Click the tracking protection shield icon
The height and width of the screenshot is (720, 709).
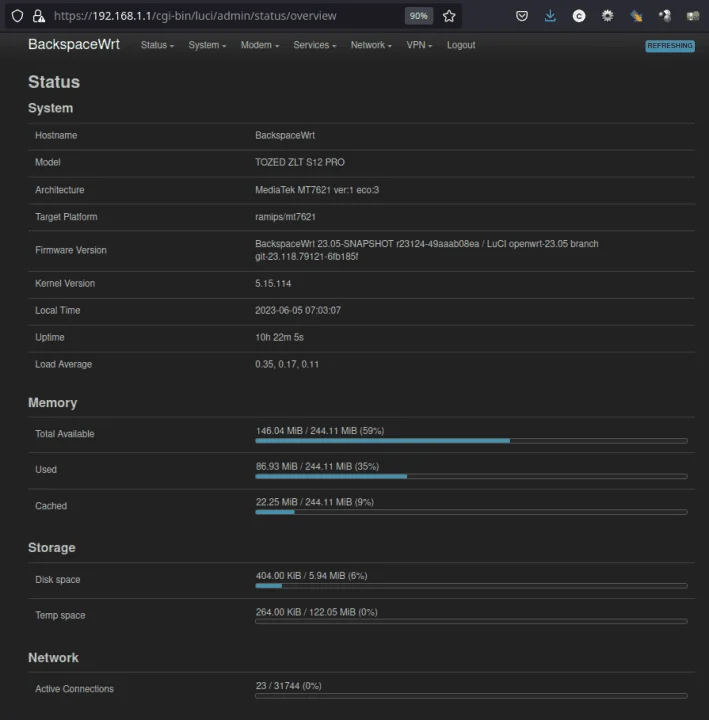pyautogui.click(x=17, y=16)
